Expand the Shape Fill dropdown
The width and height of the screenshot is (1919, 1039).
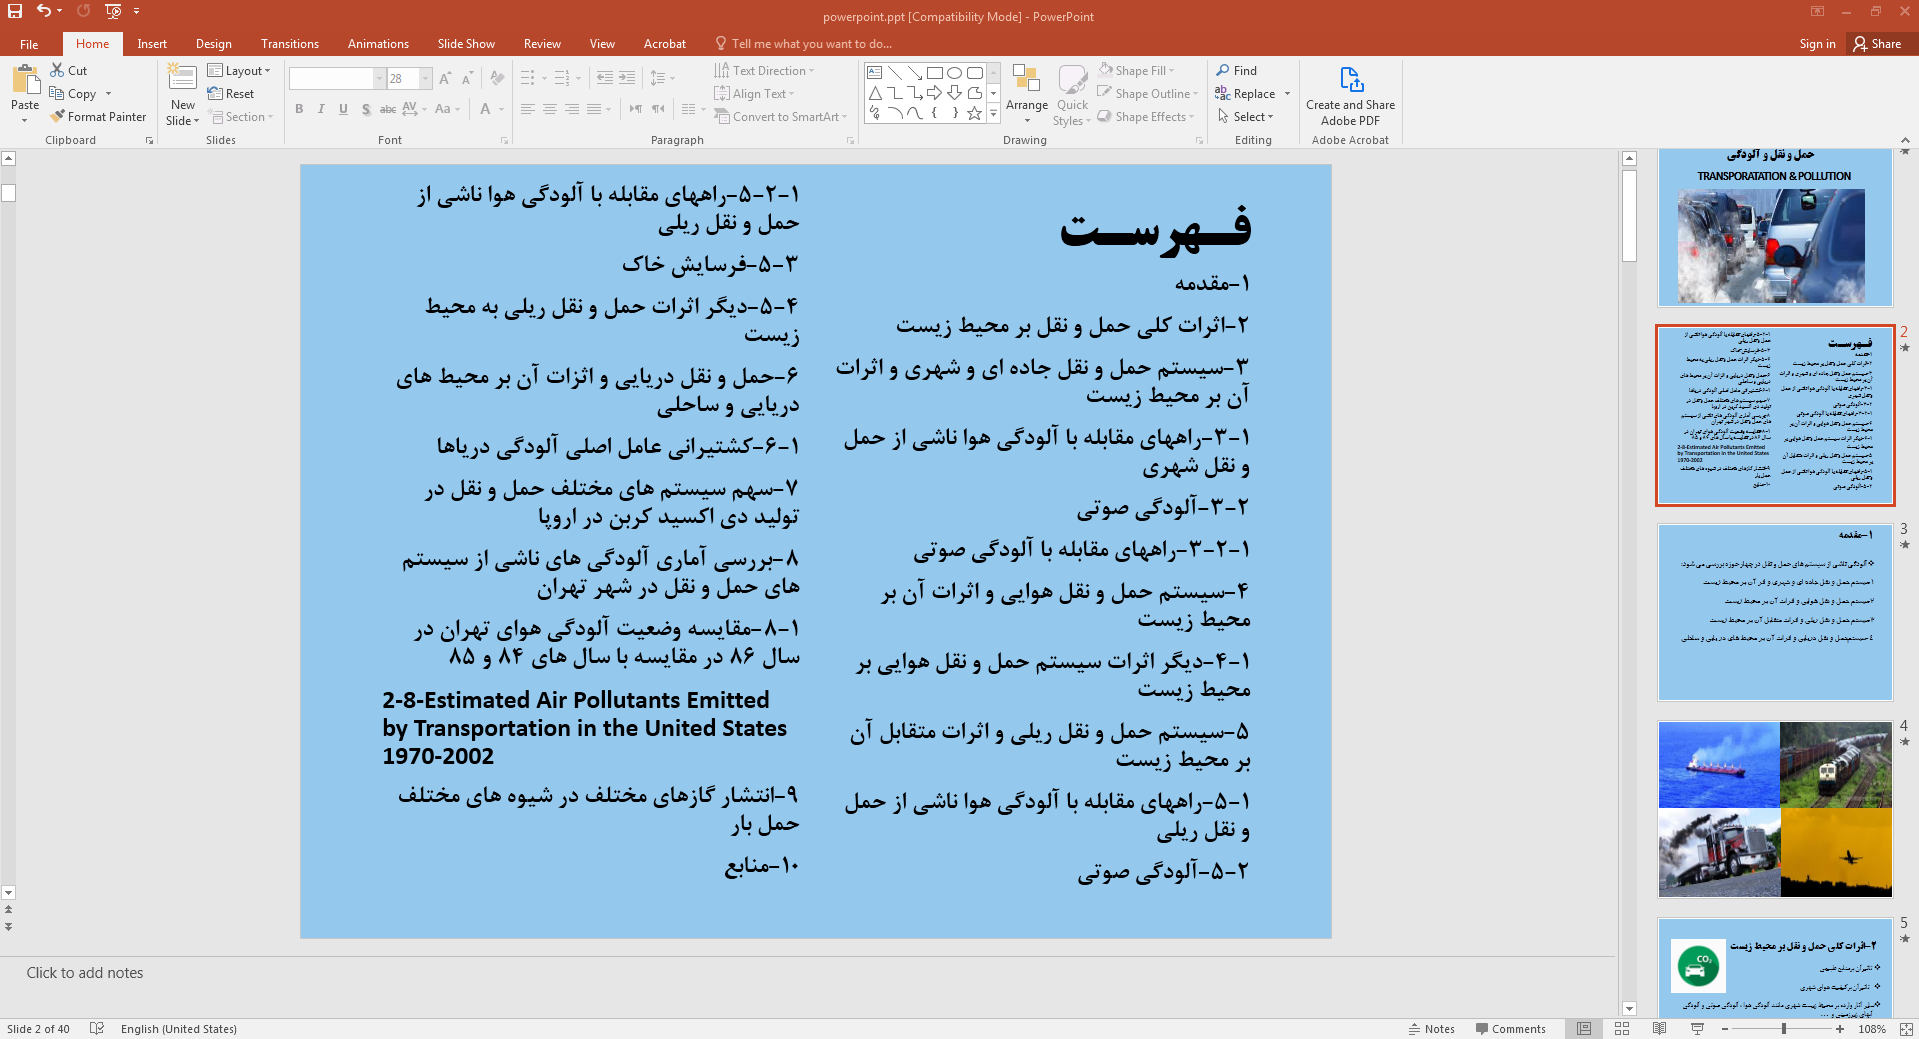[x=1172, y=71]
